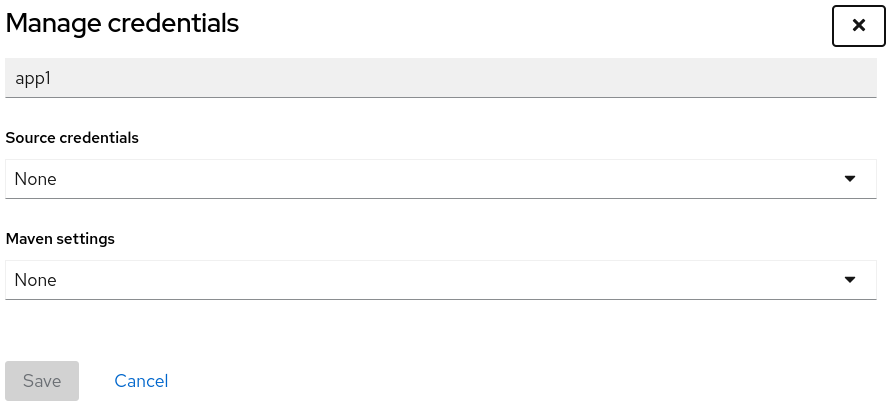Focus the app1 name field

click(x=440, y=78)
